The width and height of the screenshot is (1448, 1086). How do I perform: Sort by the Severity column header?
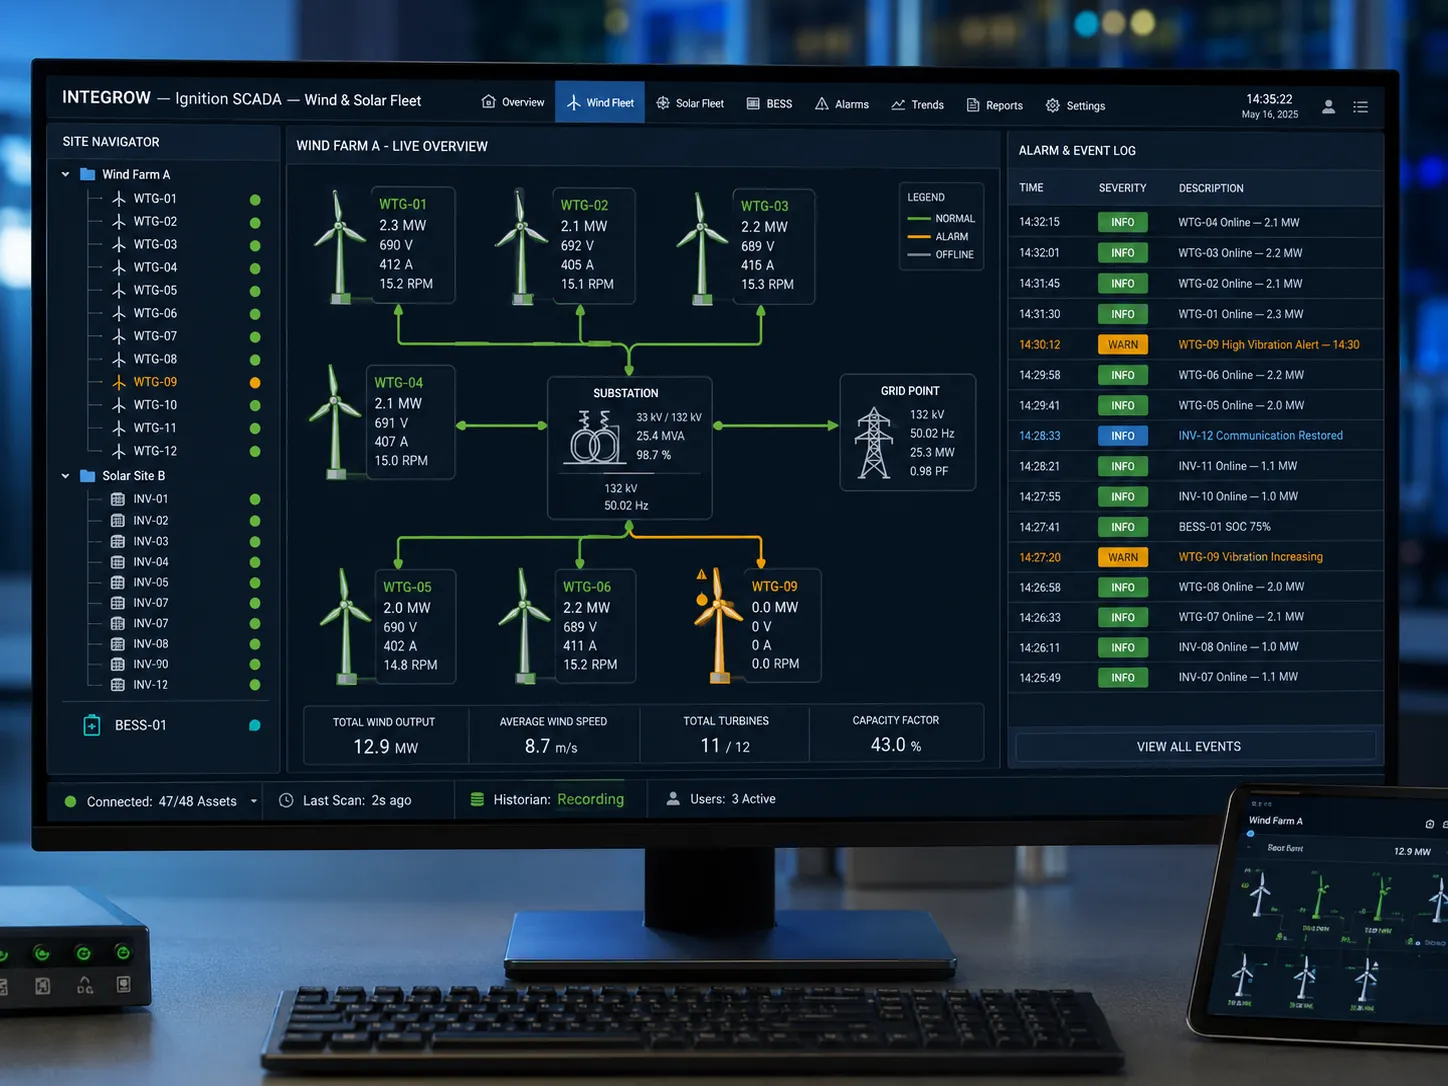point(1122,188)
